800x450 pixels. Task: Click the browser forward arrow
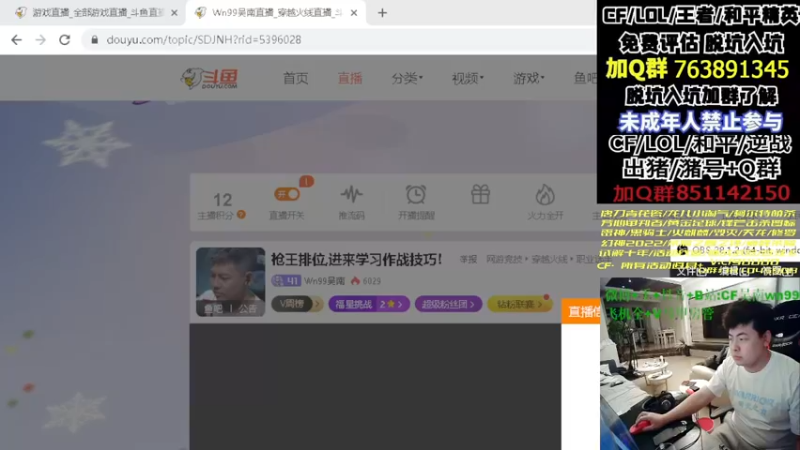tap(40, 40)
